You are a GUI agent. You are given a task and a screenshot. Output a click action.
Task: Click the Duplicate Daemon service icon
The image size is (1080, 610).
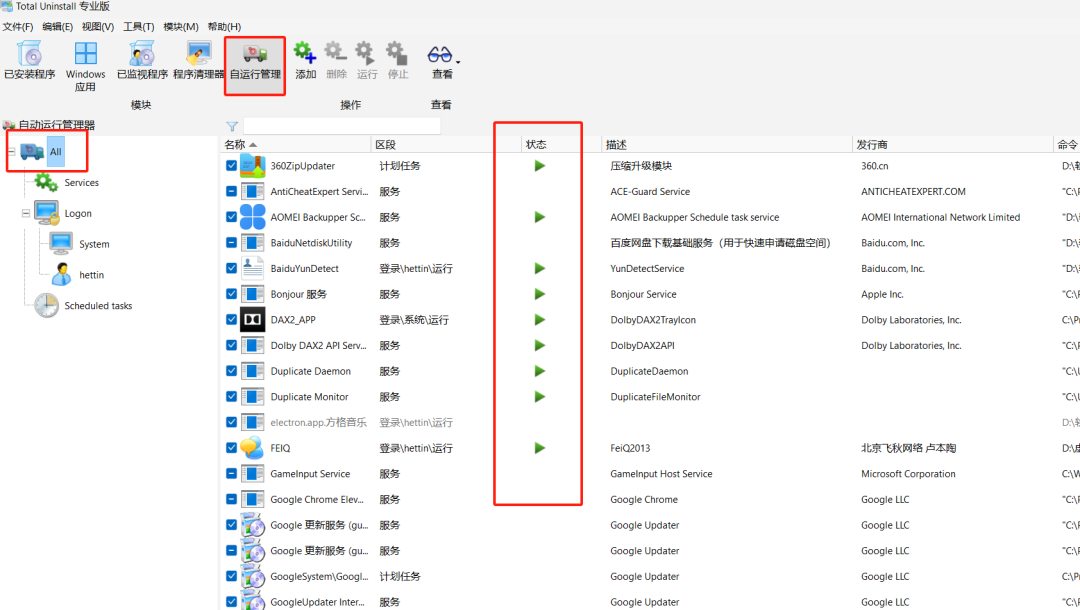pos(253,371)
